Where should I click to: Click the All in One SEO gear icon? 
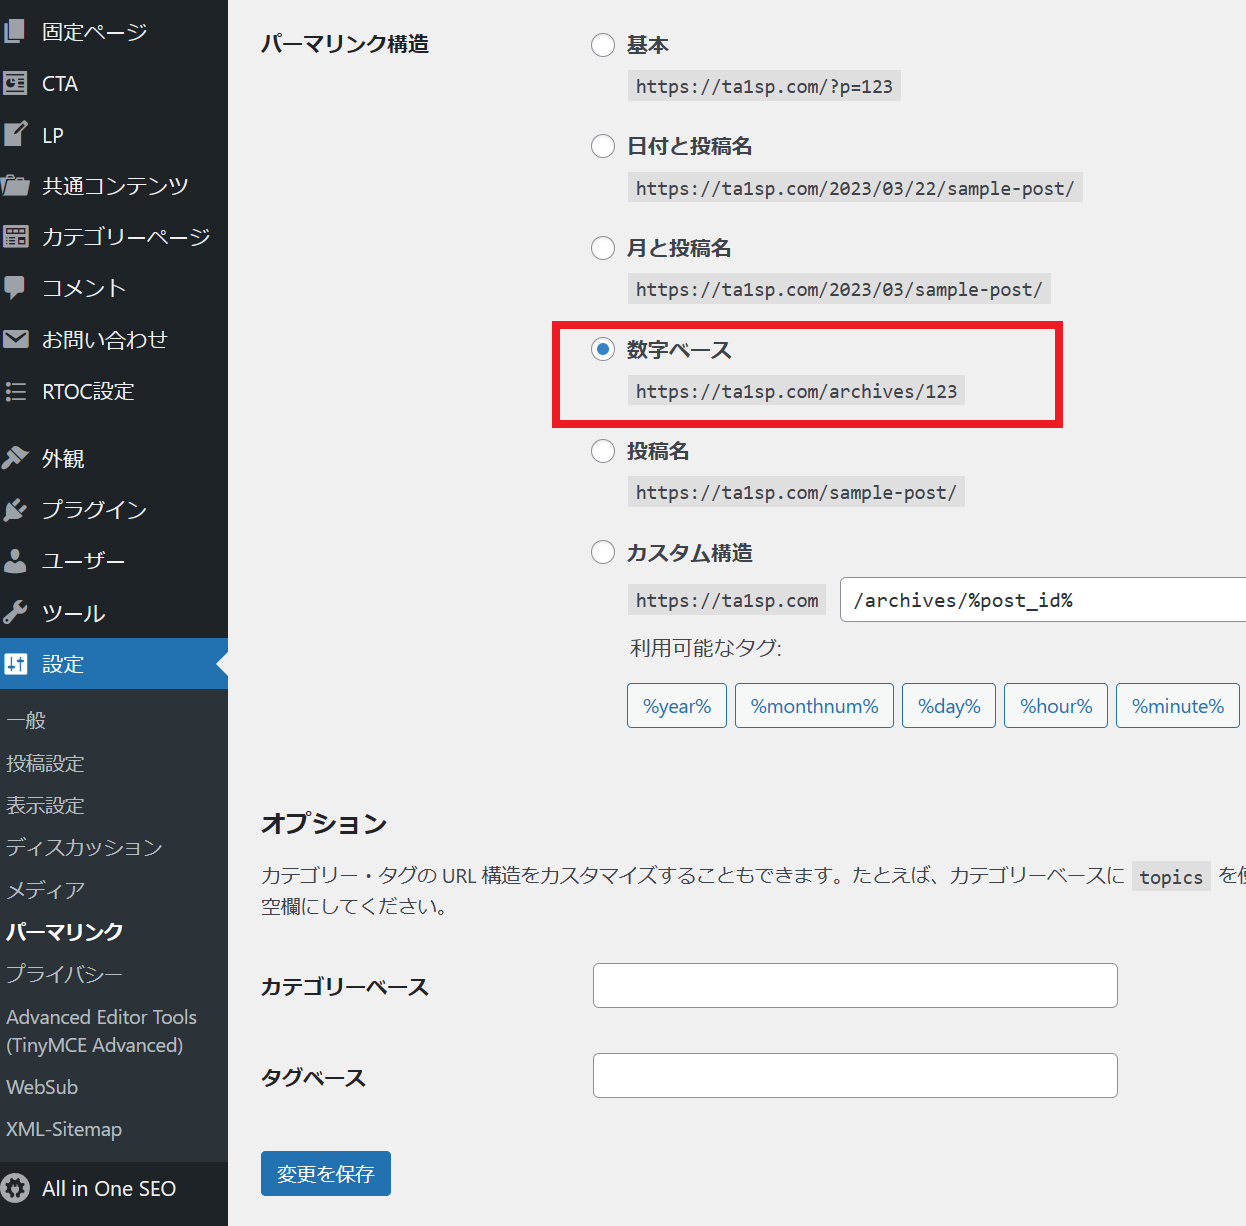point(15,1188)
